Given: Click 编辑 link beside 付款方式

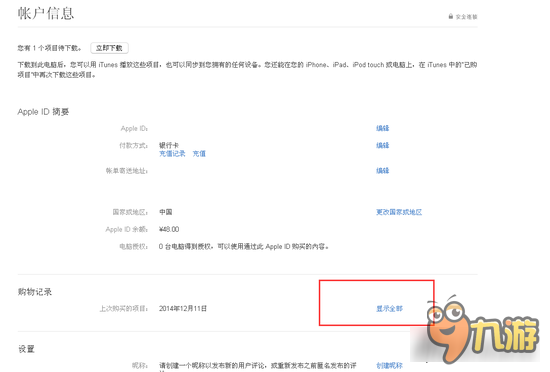Looking at the screenshot, I should pos(382,145).
